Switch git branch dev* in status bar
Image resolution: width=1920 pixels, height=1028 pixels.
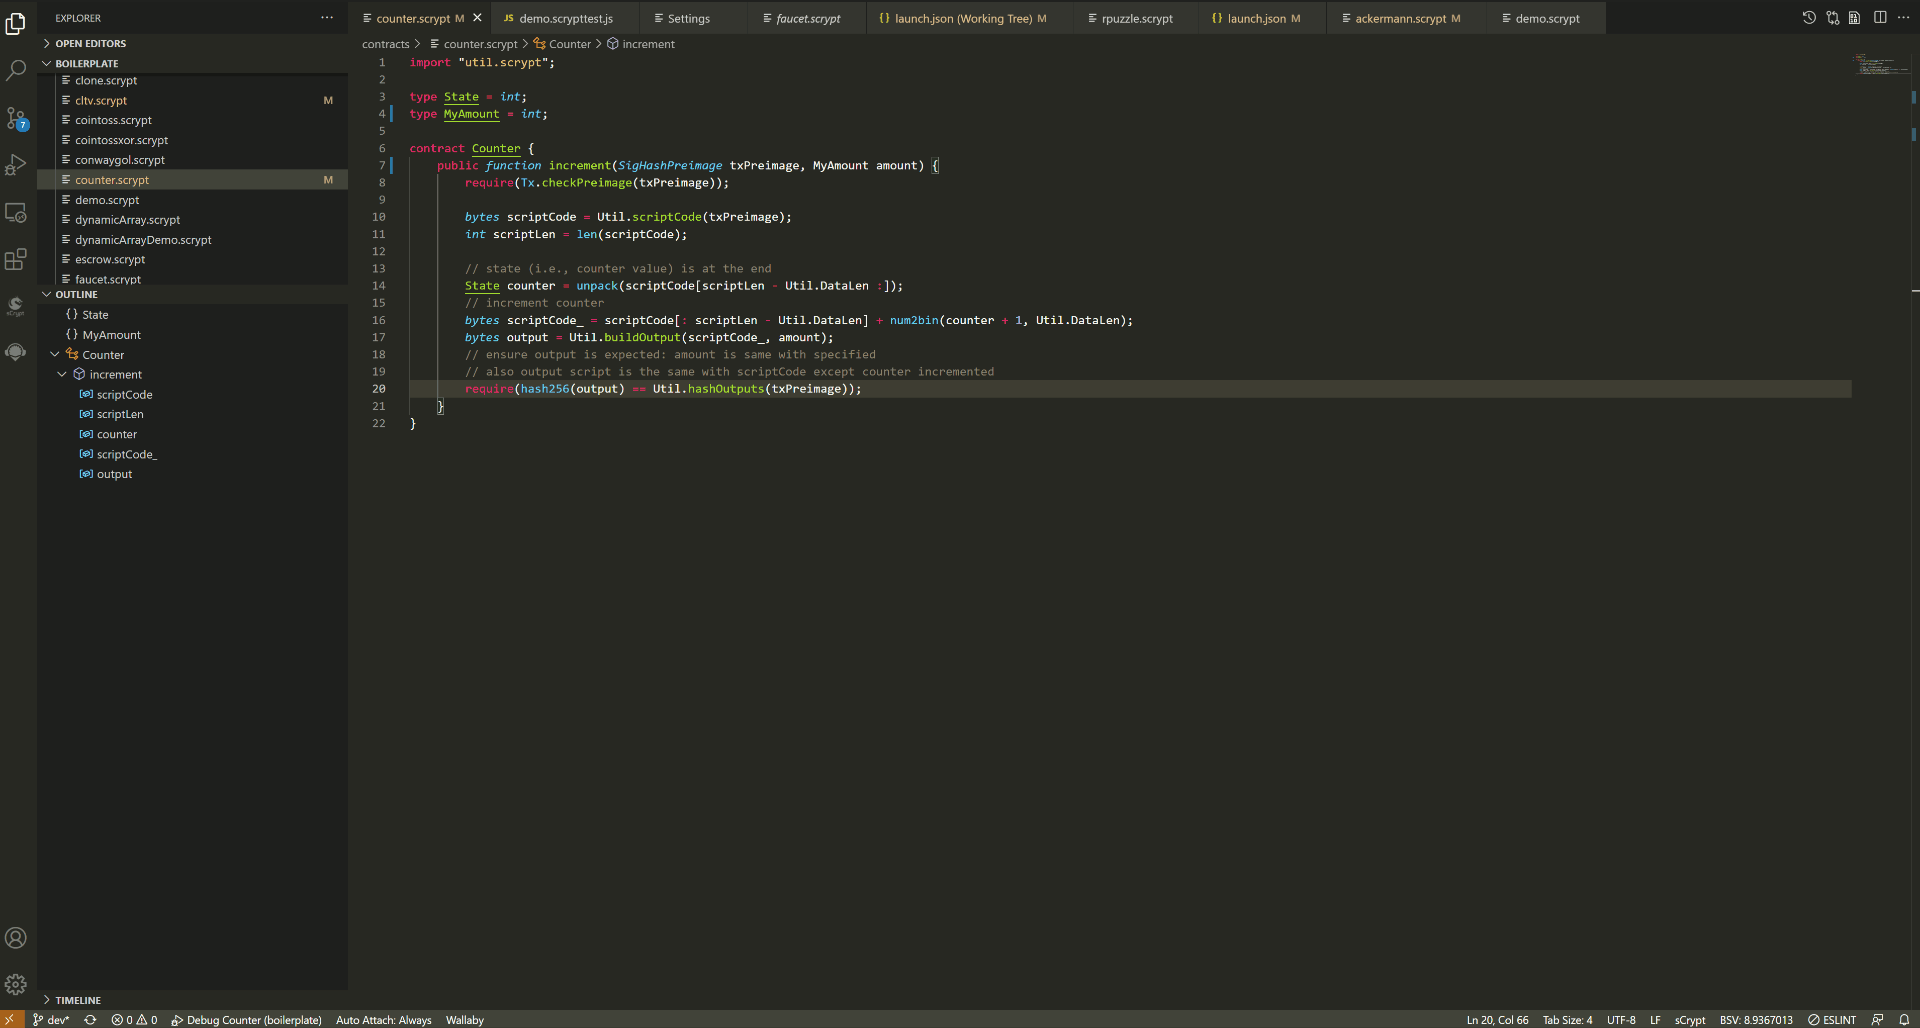coord(51,1020)
